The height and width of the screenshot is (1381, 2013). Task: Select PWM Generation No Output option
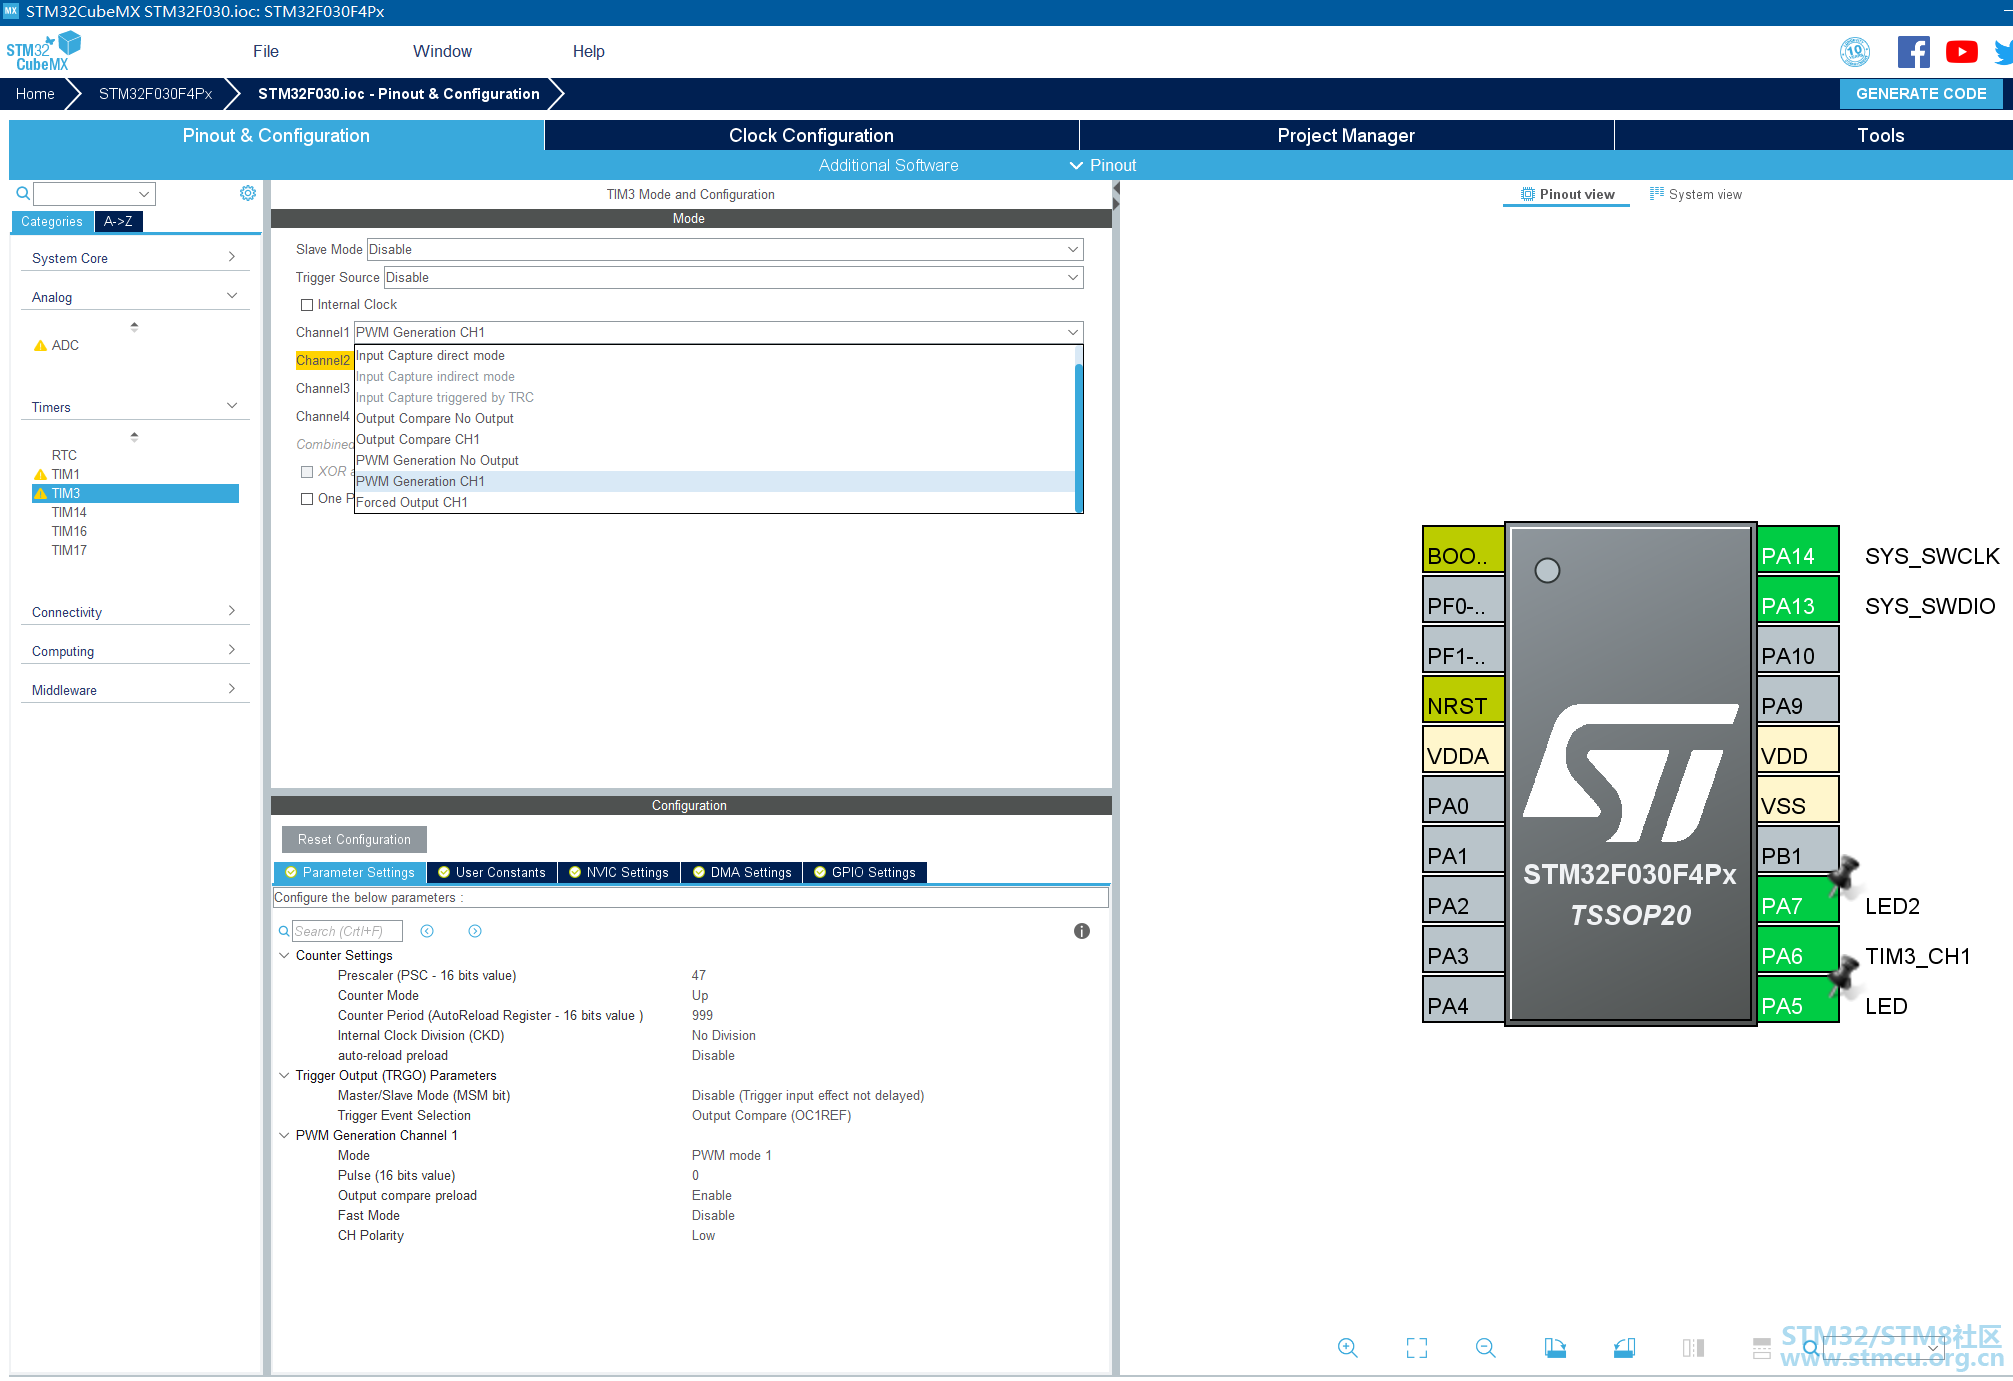(714, 461)
